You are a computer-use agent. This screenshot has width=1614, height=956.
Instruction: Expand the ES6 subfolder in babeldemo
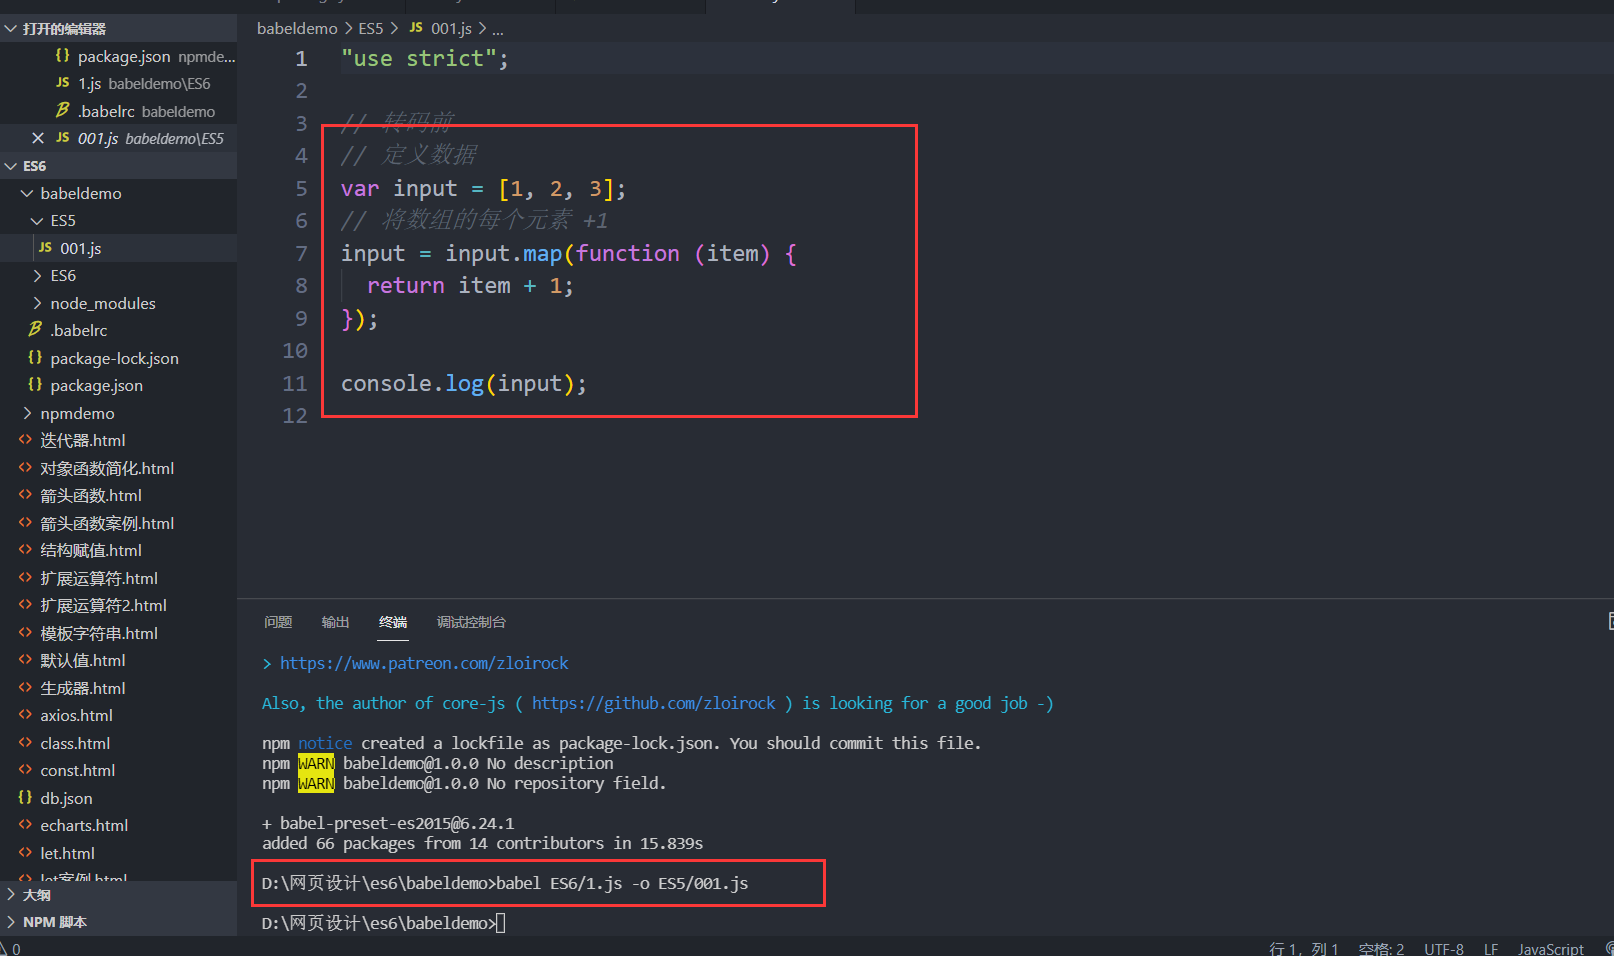tap(37, 275)
